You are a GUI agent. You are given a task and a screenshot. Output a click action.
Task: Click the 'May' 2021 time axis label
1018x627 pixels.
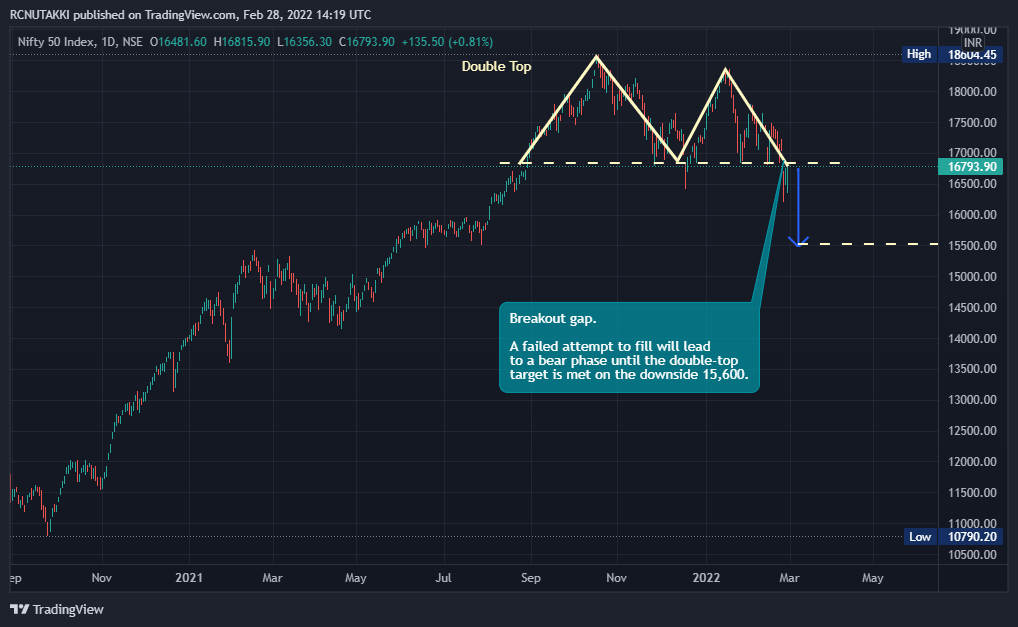point(355,578)
